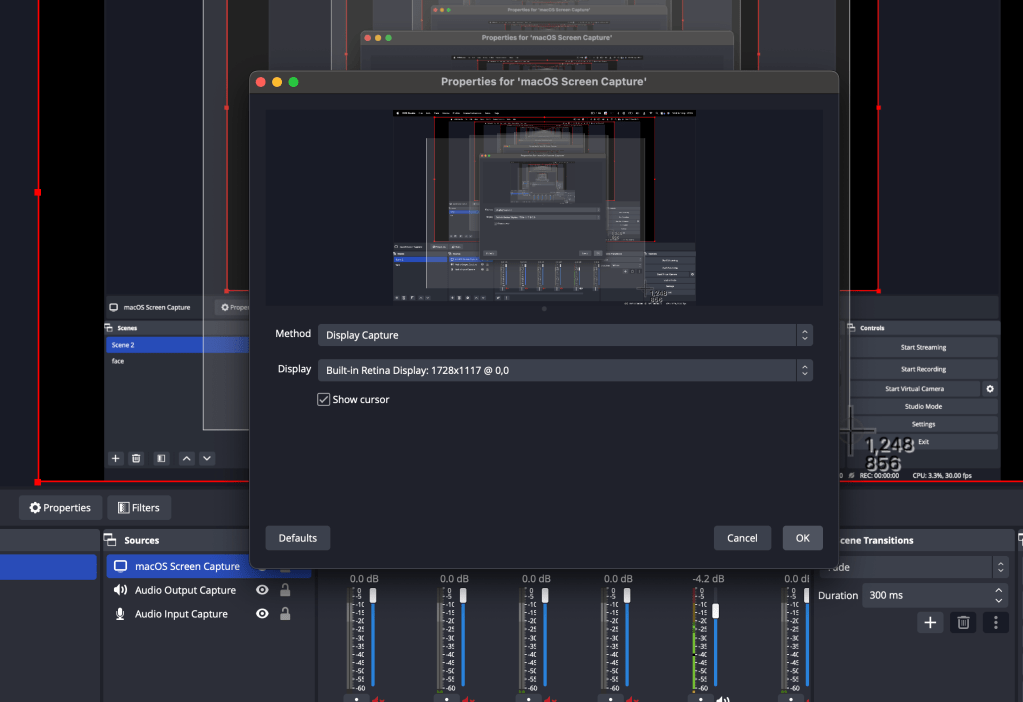Click Start Virtual Camera in the previewed Controls
Screen dimensions: 1023x702
click(x=914, y=388)
